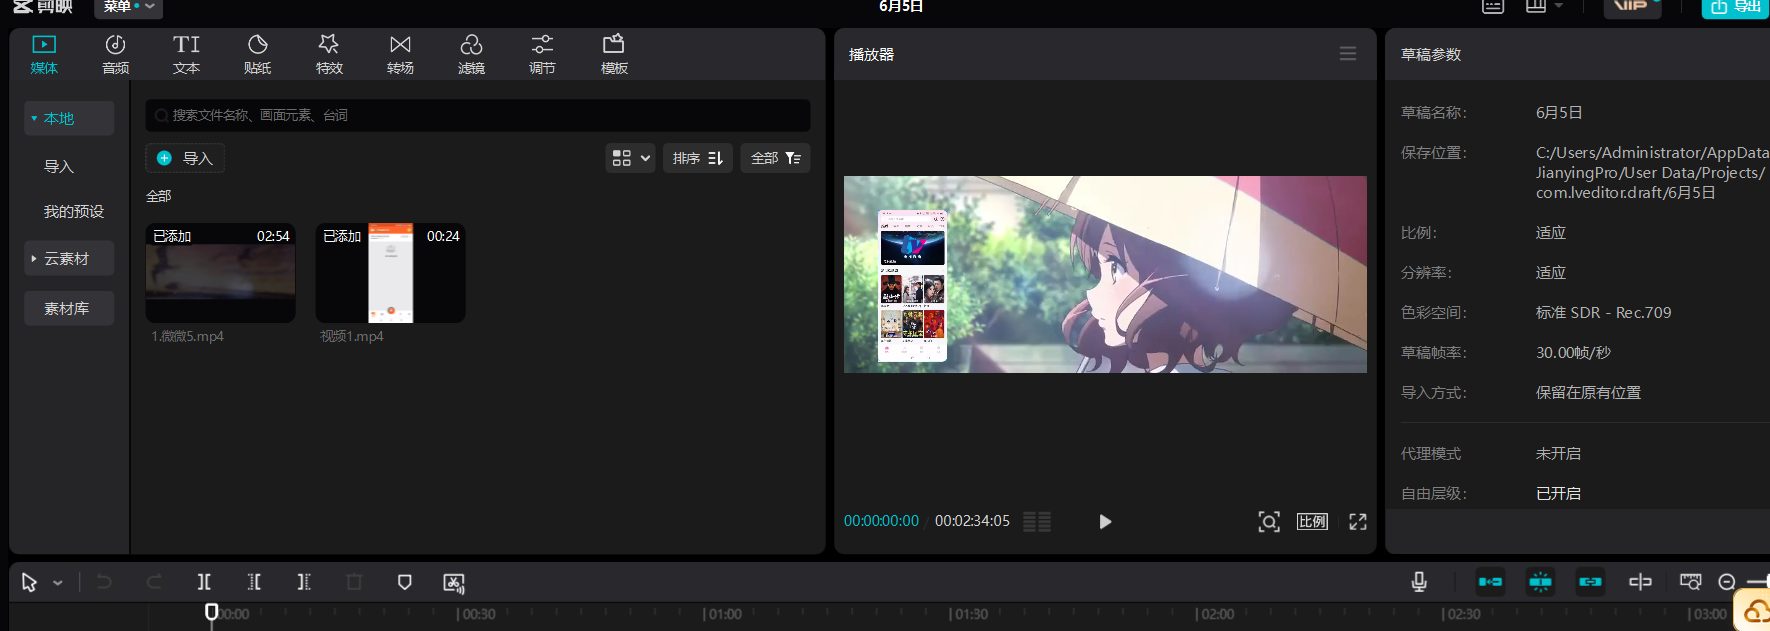Click the preview zoom-fit icon

1269,521
